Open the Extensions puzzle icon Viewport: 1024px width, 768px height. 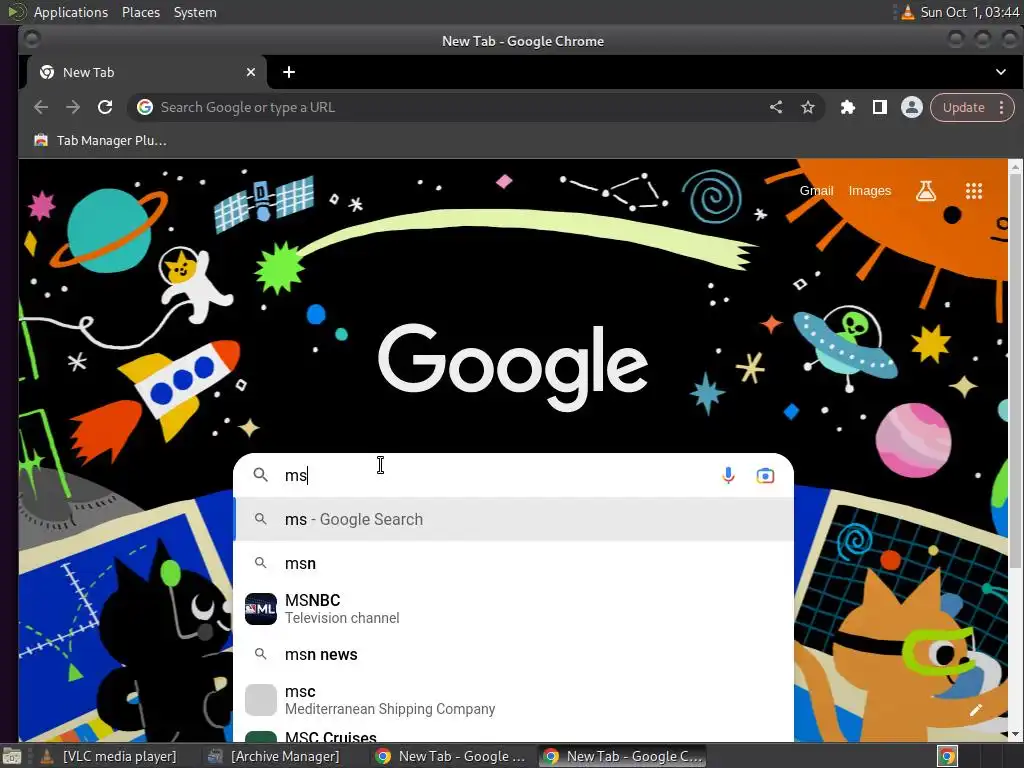coord(848,107)
